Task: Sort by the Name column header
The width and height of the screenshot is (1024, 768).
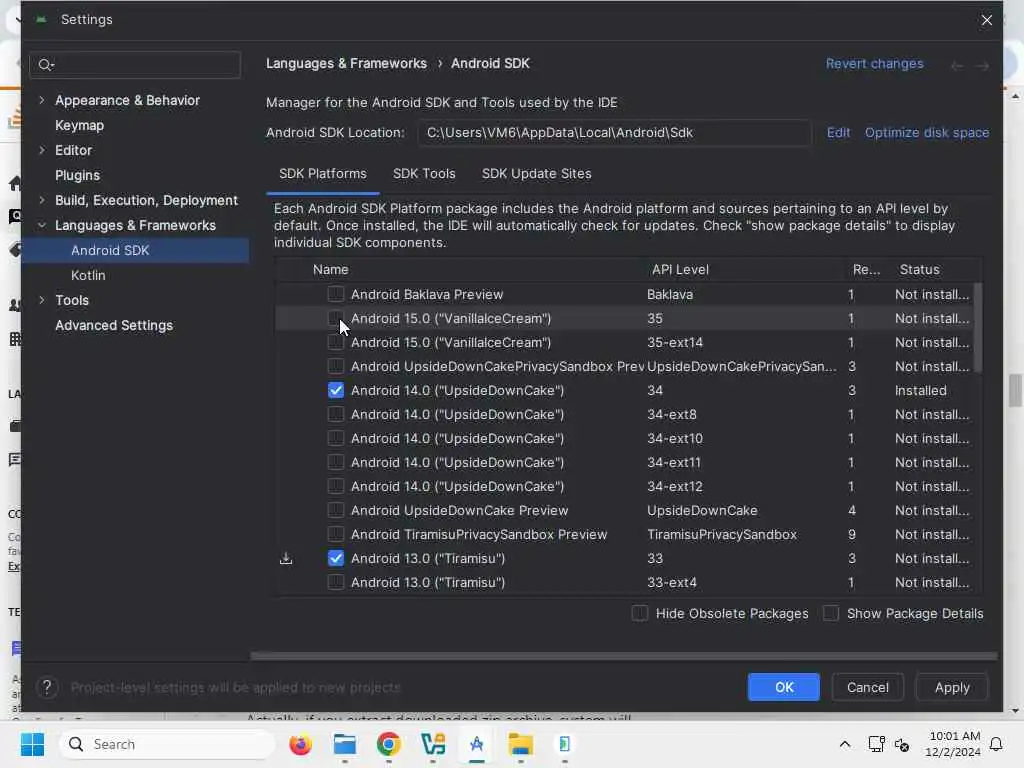Action: coord(330,270)
